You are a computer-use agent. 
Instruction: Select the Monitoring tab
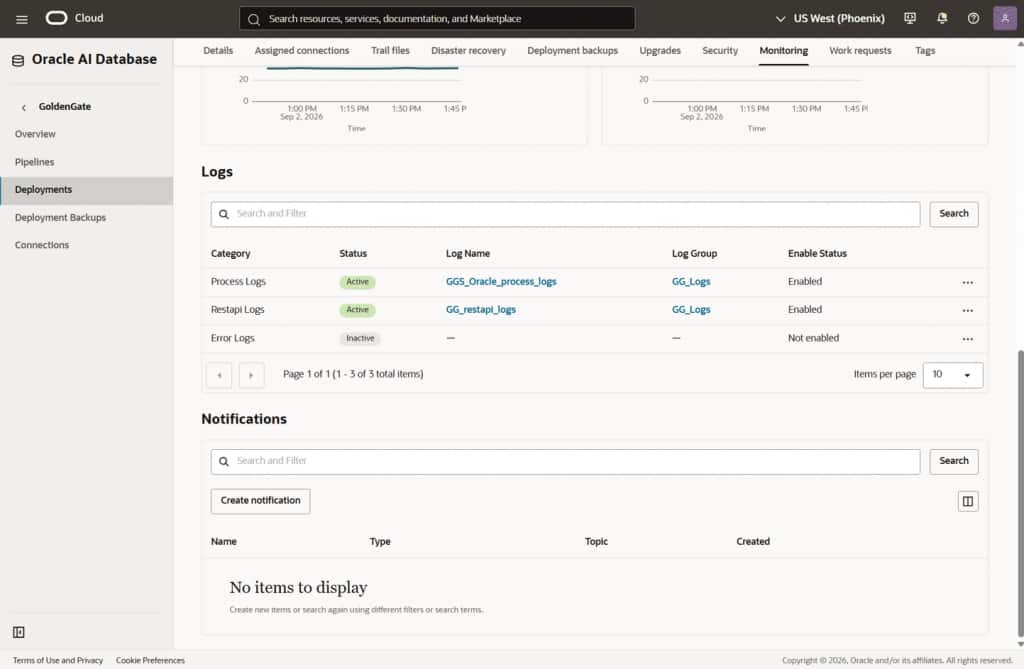coord(783,50)
